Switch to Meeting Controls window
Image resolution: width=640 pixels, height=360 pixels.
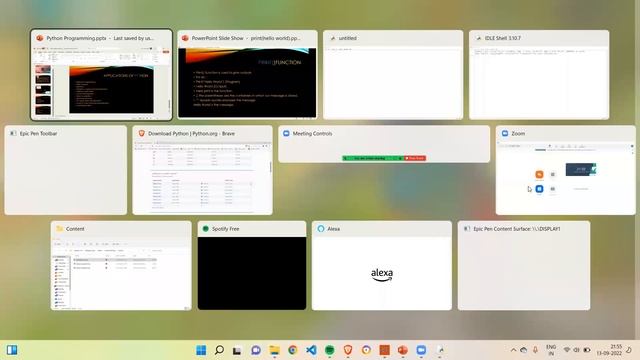pyautogui.click(x=384, y=144)
